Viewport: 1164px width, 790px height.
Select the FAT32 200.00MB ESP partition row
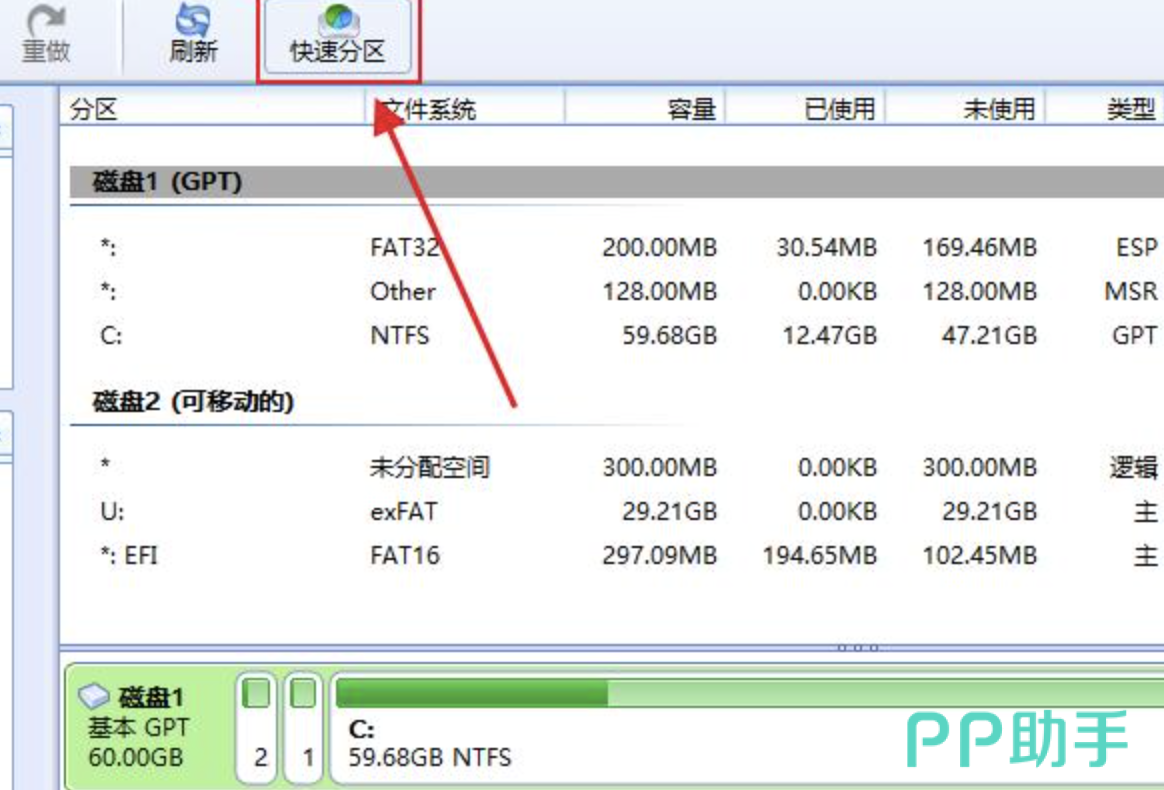click(617, 247)
